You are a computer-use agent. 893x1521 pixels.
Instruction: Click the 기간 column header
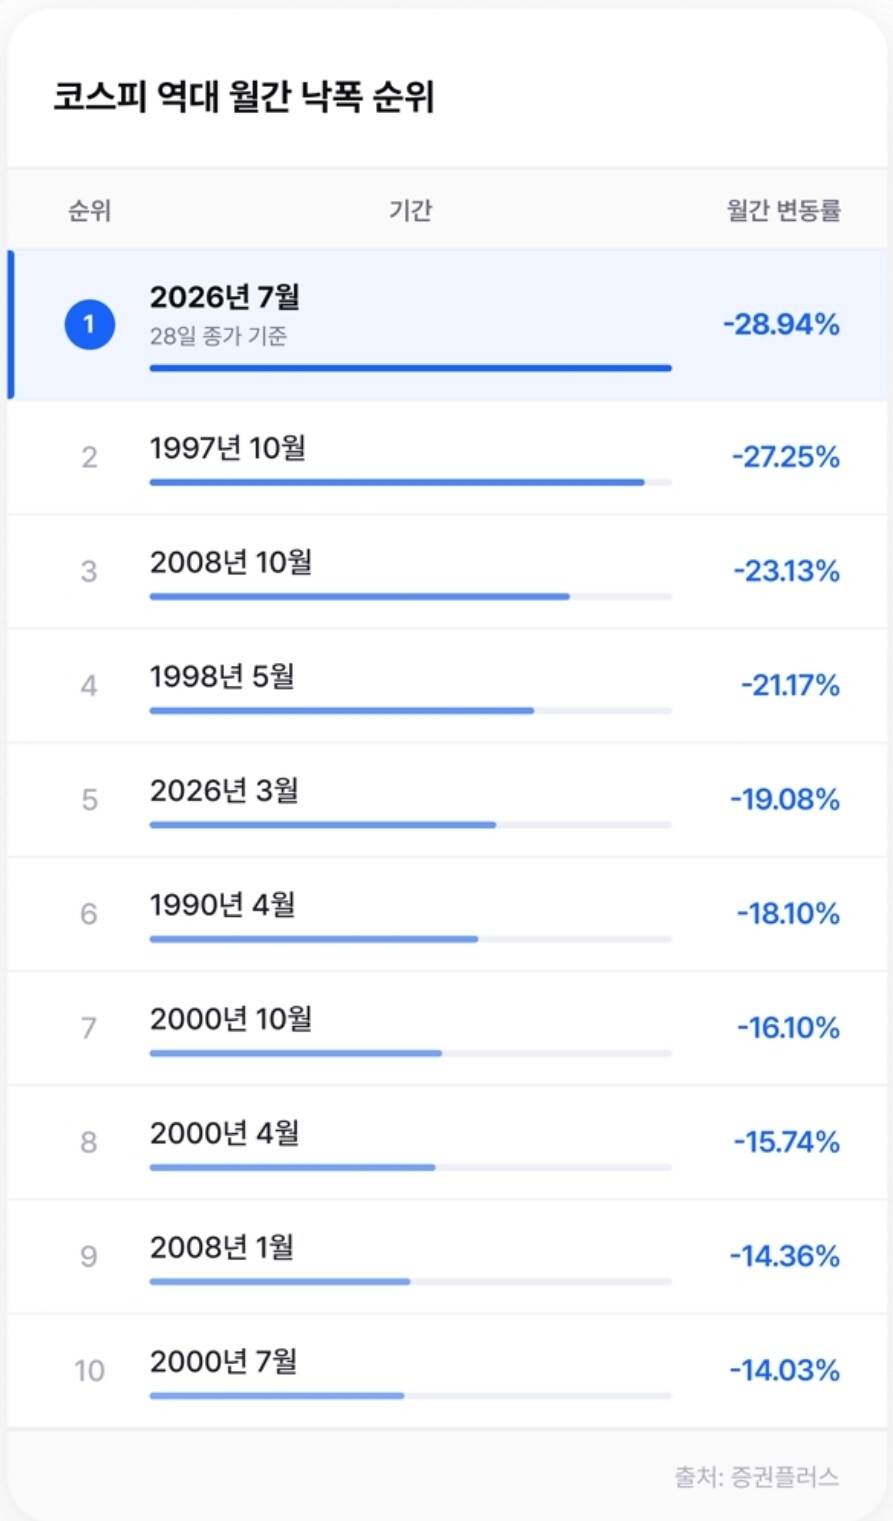pyautogui.click(x=410, y=210)
